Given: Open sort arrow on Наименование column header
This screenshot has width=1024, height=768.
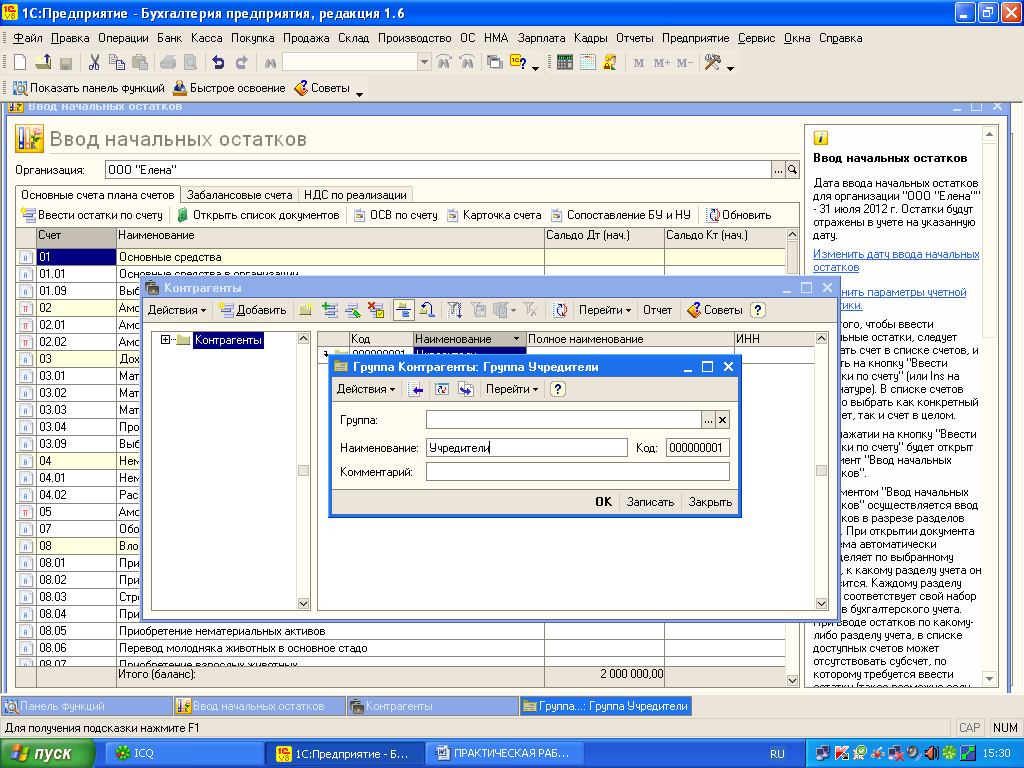Looking at the screenshot, I should tap(517, 339).
